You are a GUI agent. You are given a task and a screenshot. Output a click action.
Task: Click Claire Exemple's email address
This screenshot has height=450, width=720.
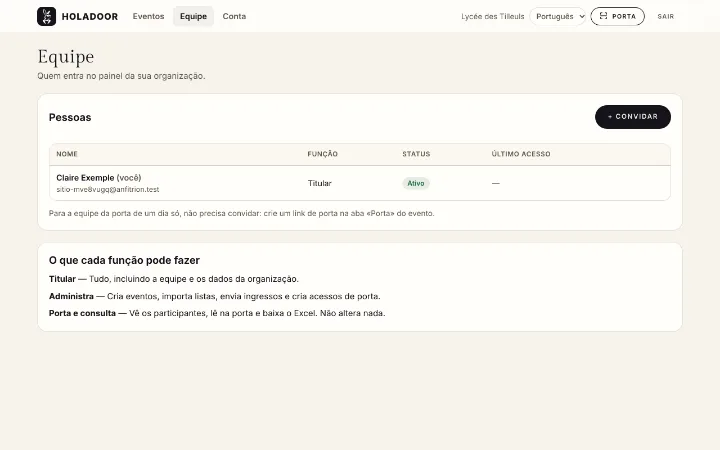click(x=108, y=189)
